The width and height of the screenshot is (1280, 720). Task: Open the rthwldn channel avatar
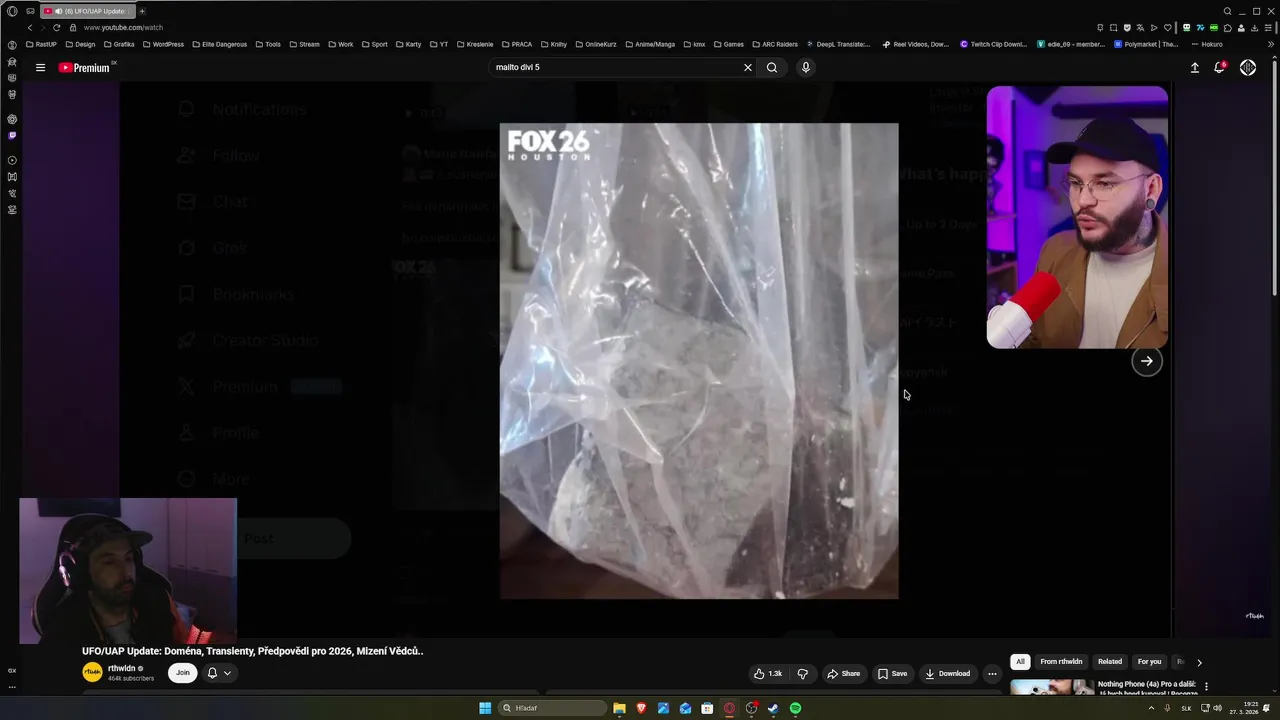point(92,673)
